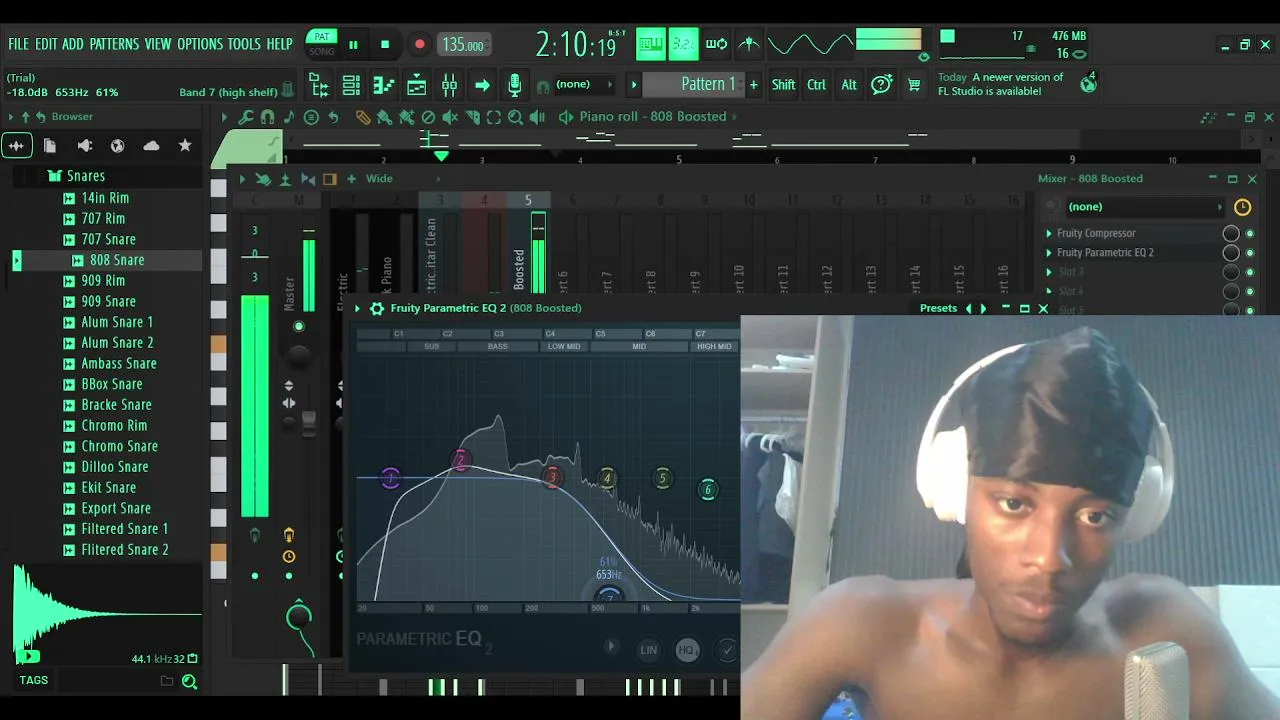This screenshot has height=720, width=1280.
Task: Pause playback with the pause button
Action: coord(353,44)
